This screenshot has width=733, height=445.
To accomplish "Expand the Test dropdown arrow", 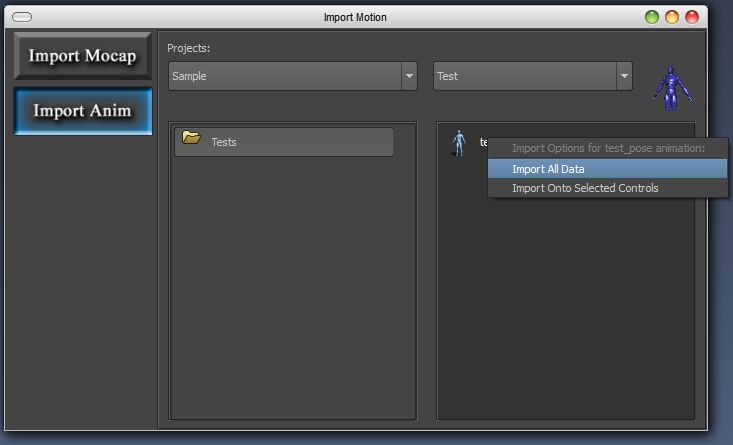I will click(624, 76).
